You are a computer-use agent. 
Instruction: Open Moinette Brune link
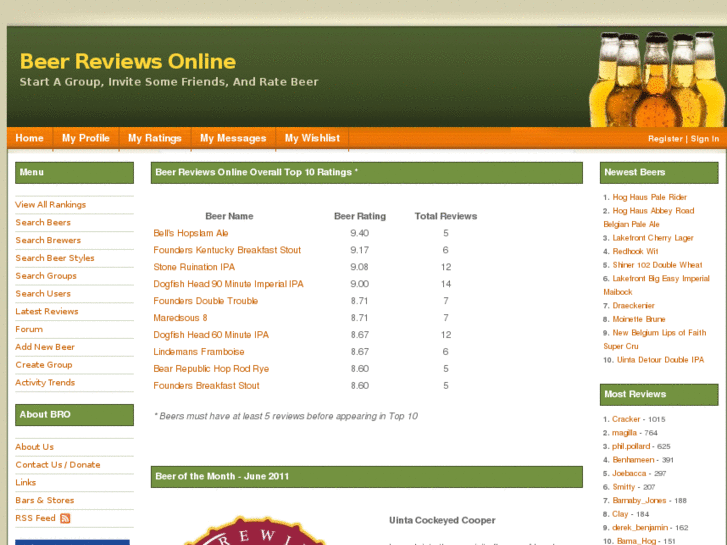coord(639,319)
